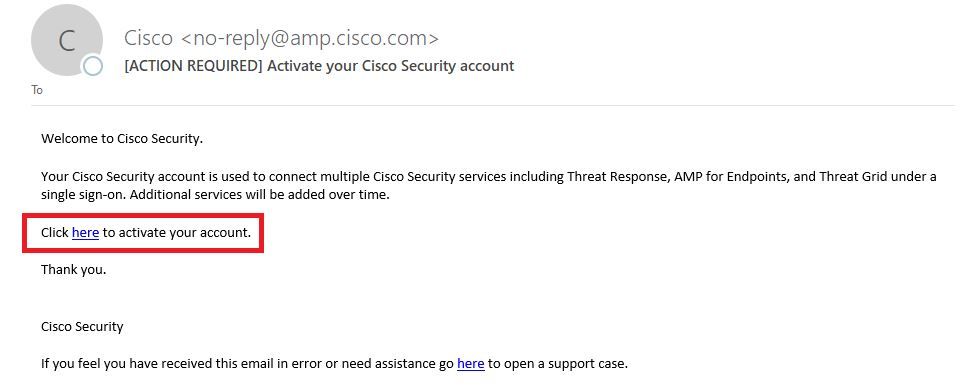The height and width of the screenshot is (389, 968).
Task: Click the Threat Grid text
Action: click(x=853, y=177)
